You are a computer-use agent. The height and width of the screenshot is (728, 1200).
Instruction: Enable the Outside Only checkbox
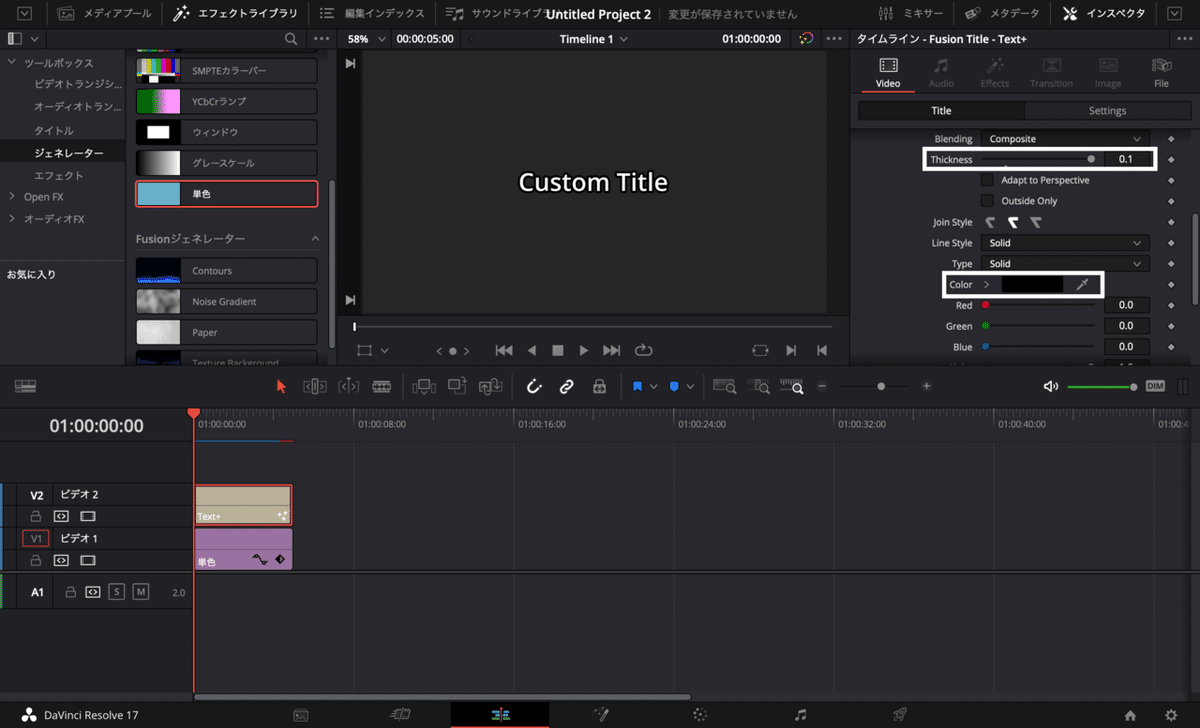(x=987, y=201)
